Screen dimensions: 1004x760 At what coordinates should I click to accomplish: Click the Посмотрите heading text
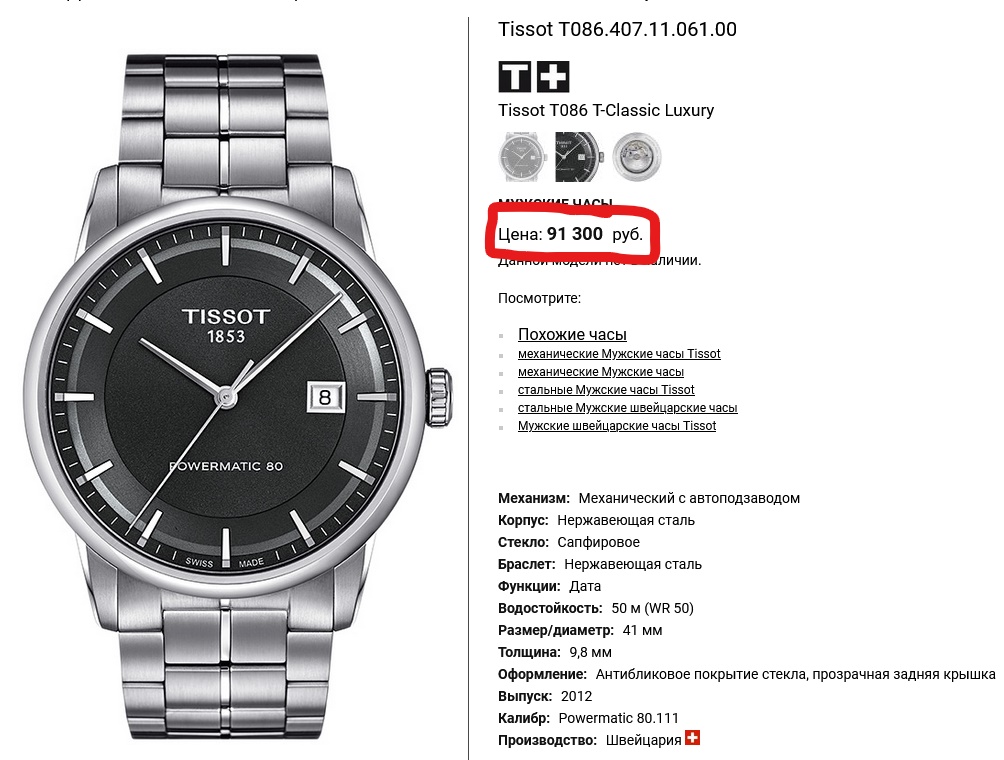(539, 298)
